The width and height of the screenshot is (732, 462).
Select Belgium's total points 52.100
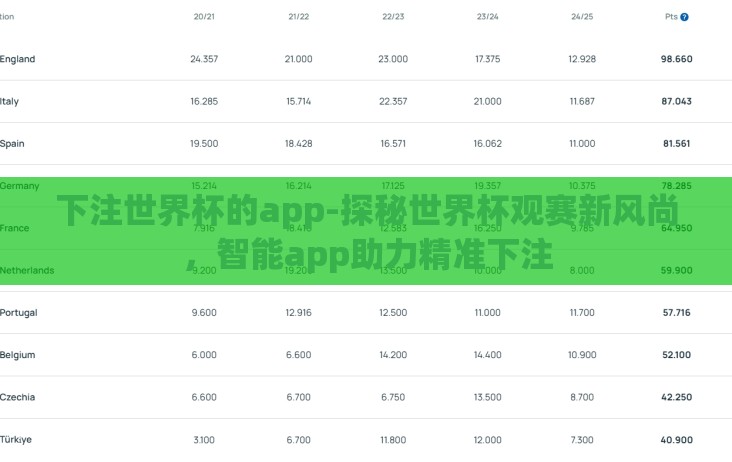676,355
